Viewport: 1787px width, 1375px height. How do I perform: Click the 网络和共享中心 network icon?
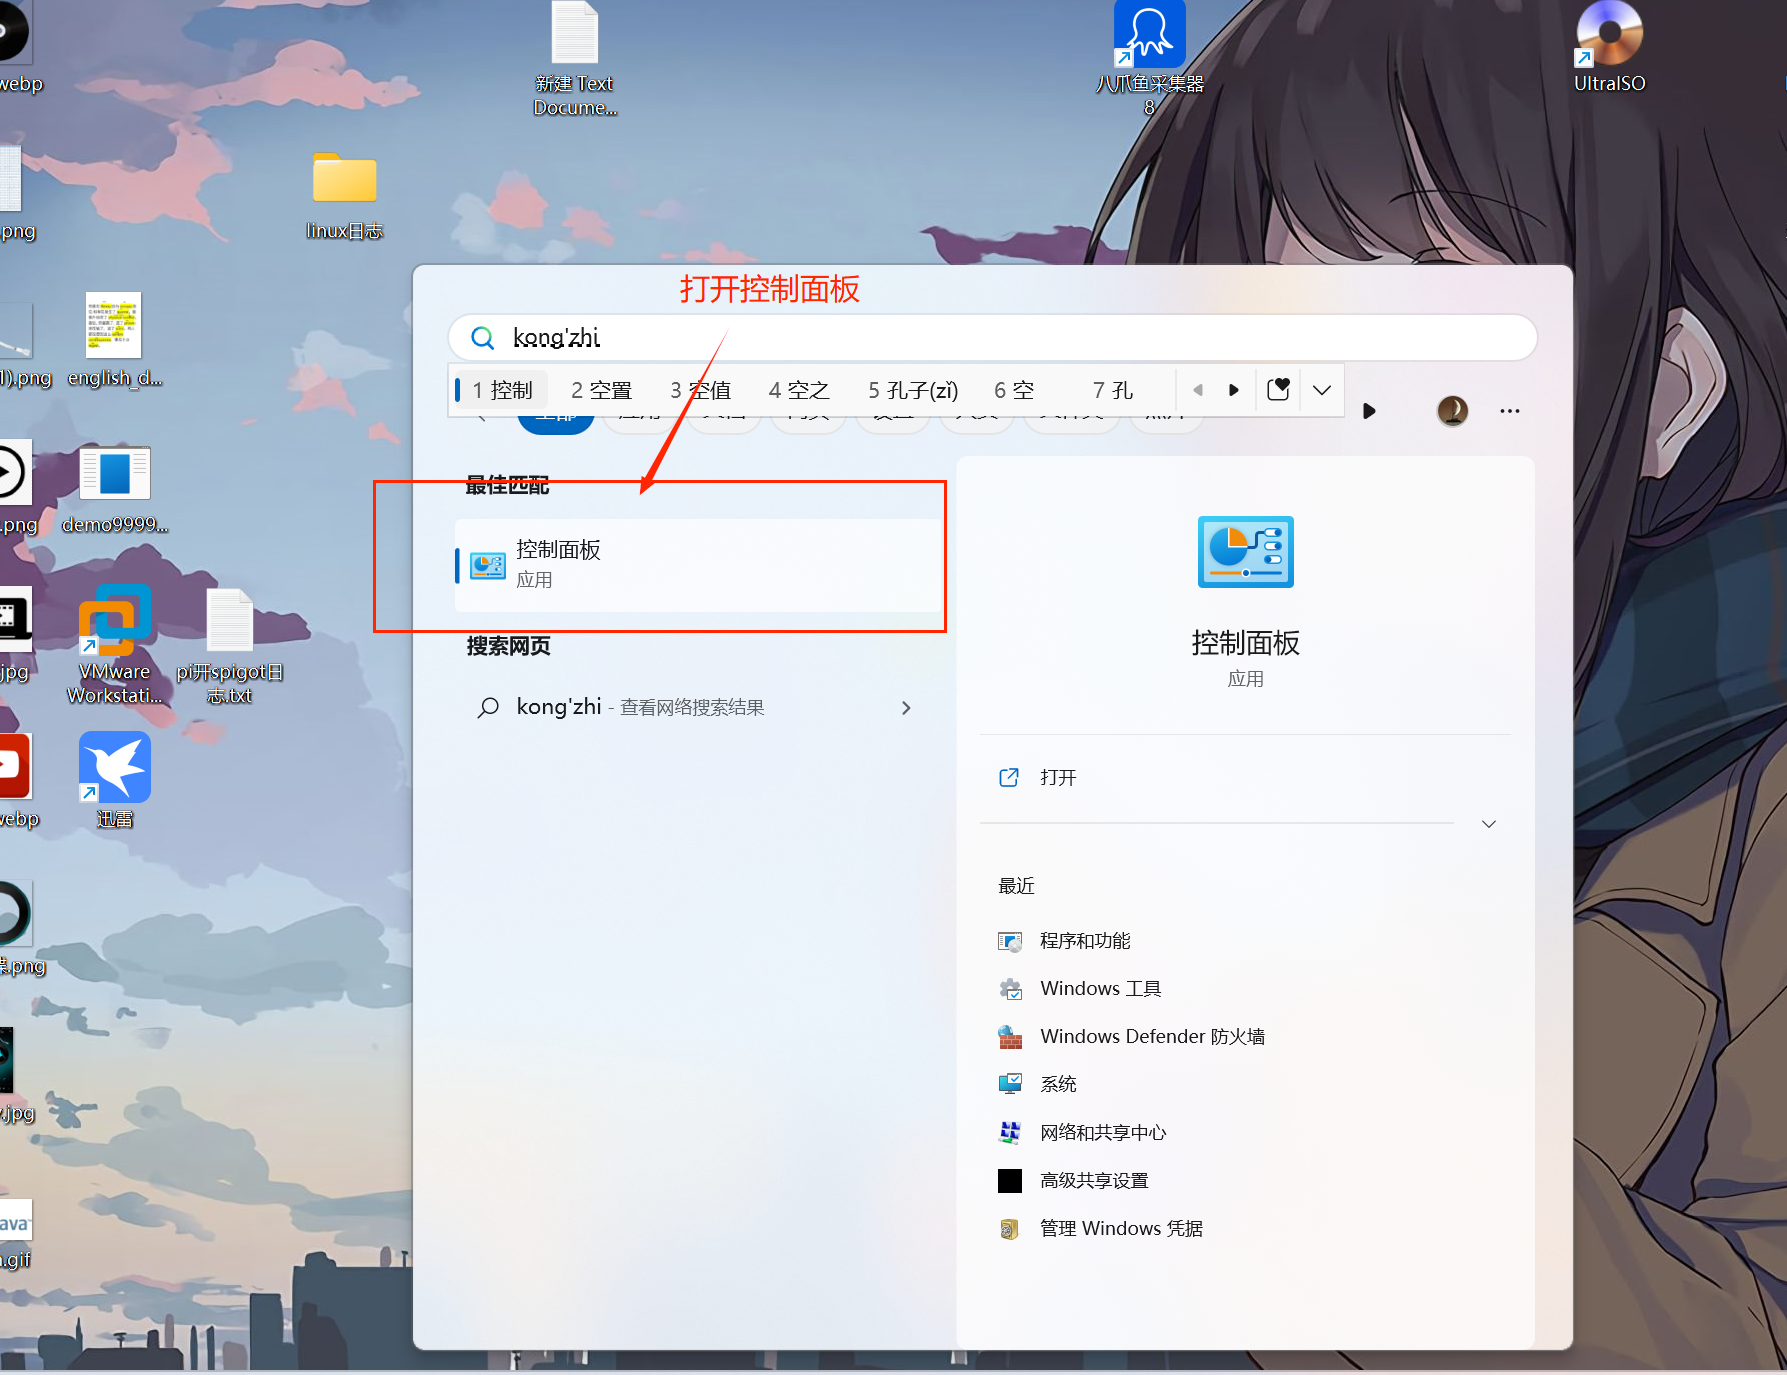1010,1133
